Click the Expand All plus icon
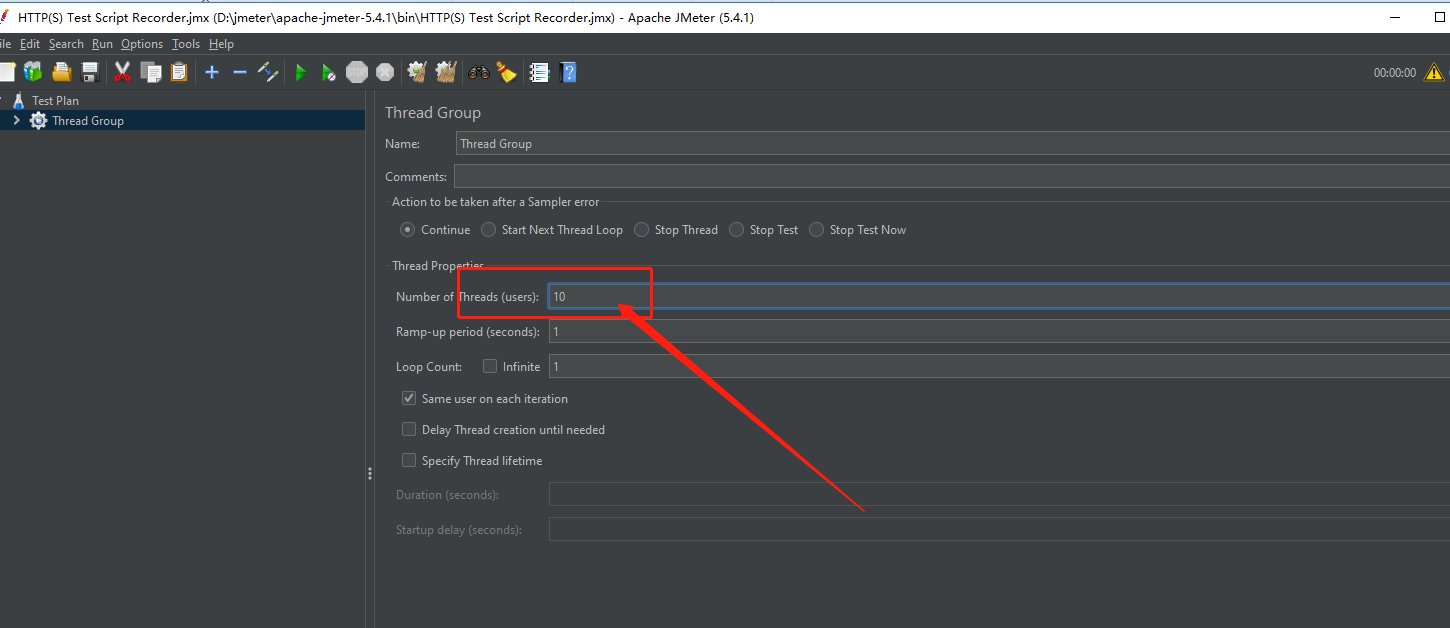Viewport: 1450px width, 628px height. click(x=212, y=72)
